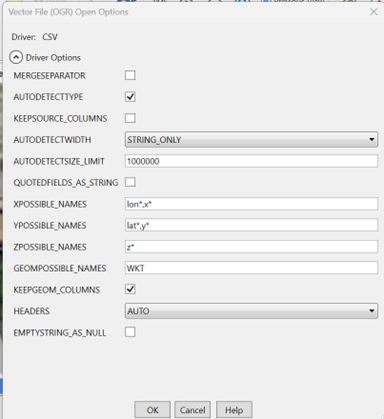Select the ZPOSSIBLE_NAMES input box

click(251, 247)
